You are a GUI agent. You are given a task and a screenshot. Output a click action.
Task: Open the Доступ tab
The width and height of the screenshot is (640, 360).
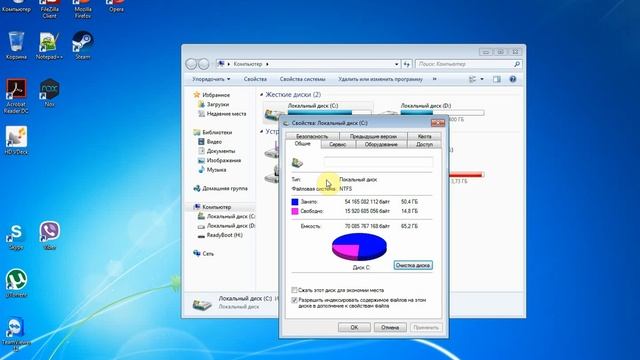point(424,144)
